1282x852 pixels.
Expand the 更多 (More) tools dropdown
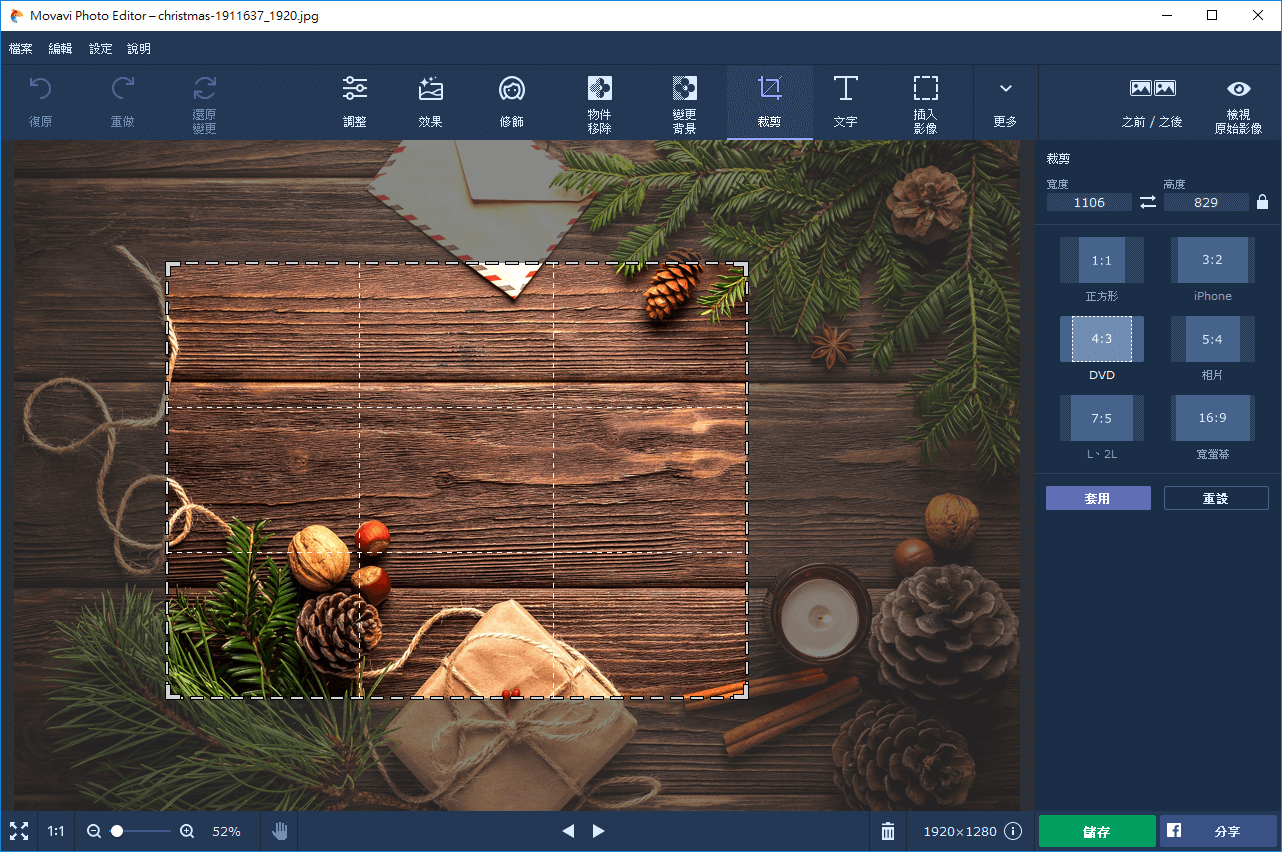point(1005,102)
